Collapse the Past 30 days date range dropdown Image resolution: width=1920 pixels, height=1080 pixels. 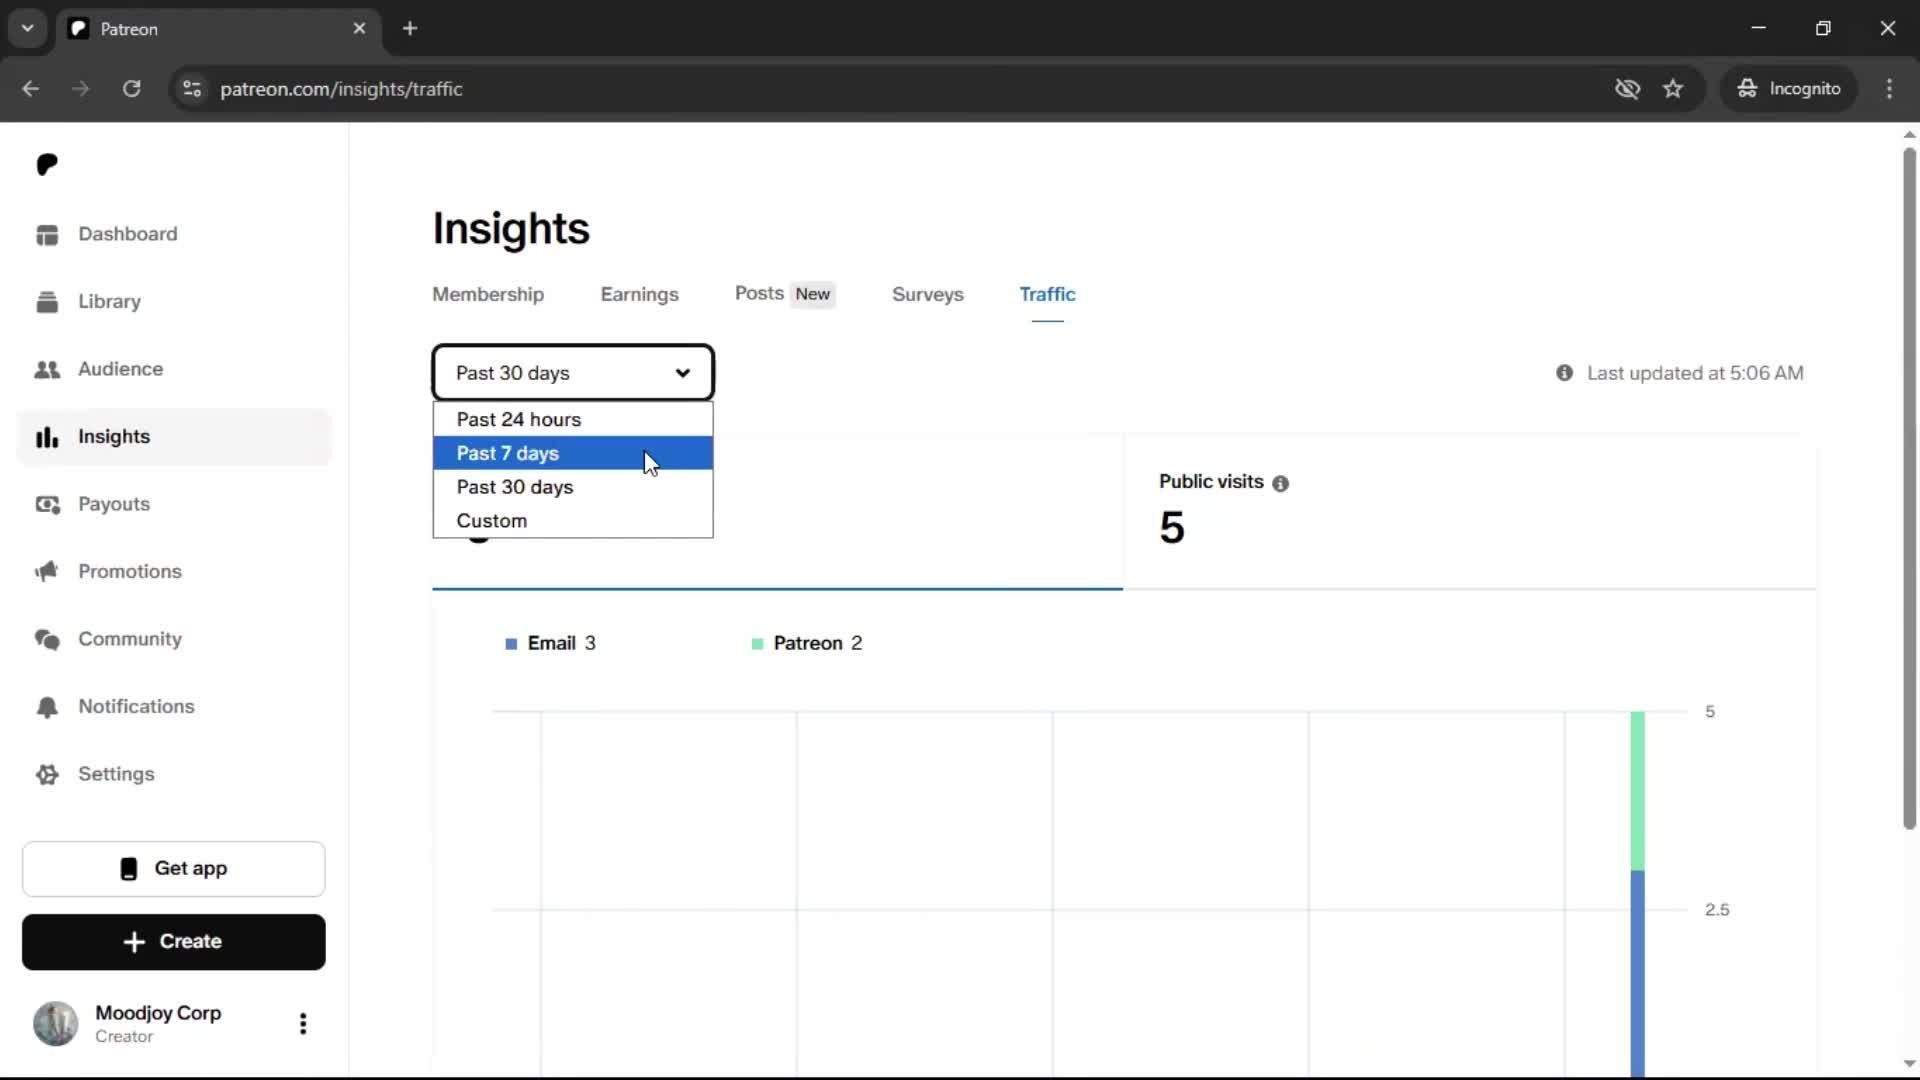tap(573, 373)
